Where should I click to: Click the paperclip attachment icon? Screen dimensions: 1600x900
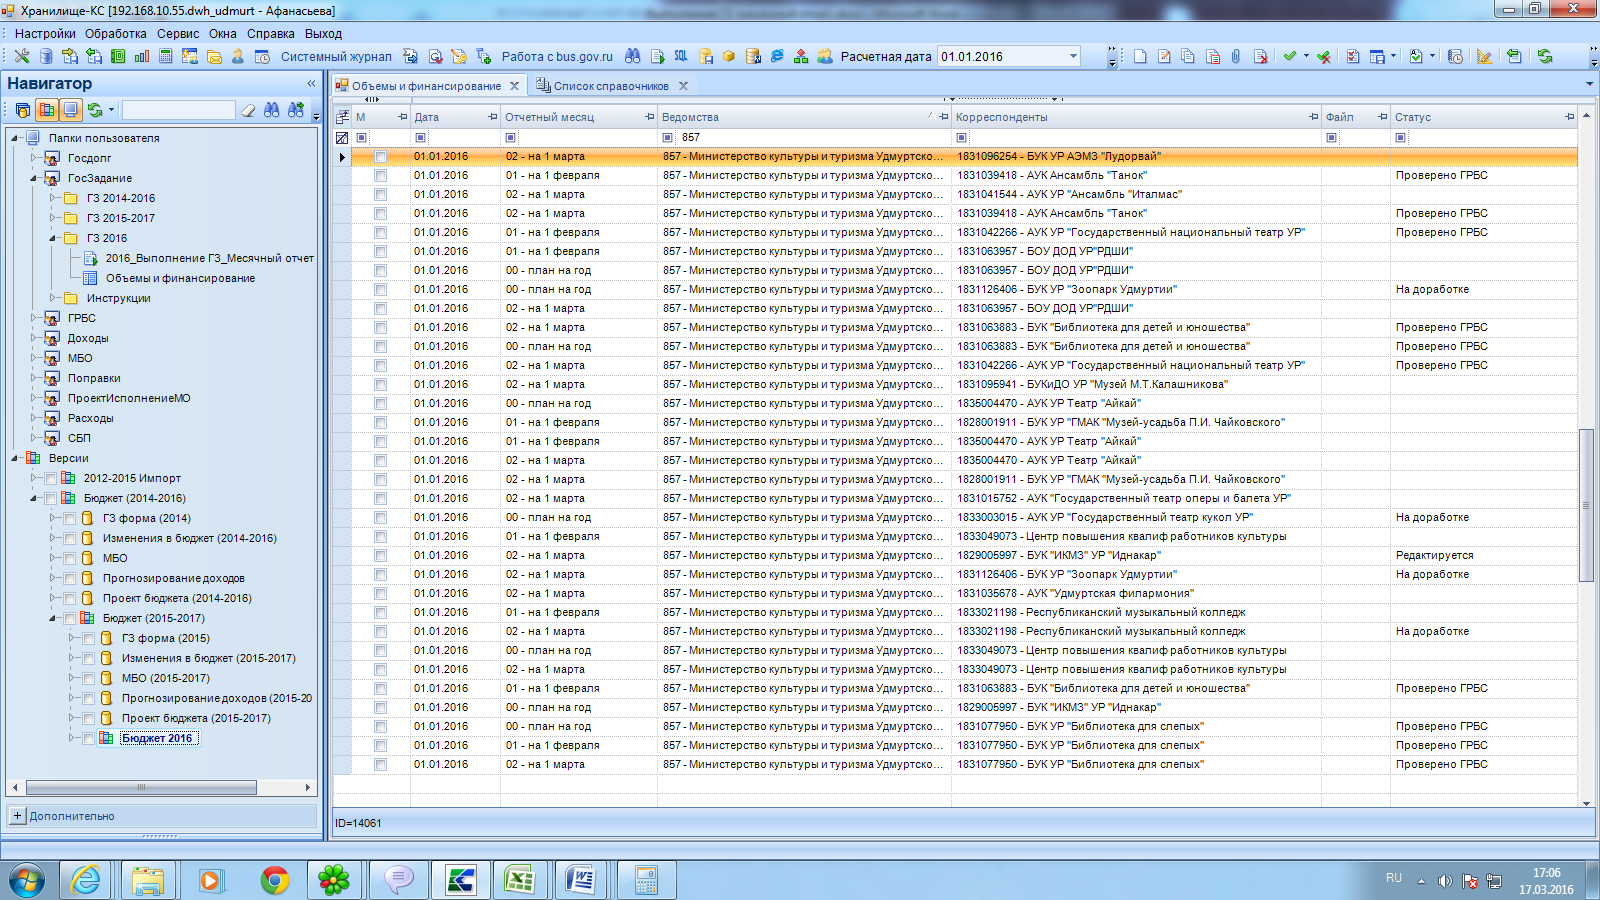[1236, 57]
